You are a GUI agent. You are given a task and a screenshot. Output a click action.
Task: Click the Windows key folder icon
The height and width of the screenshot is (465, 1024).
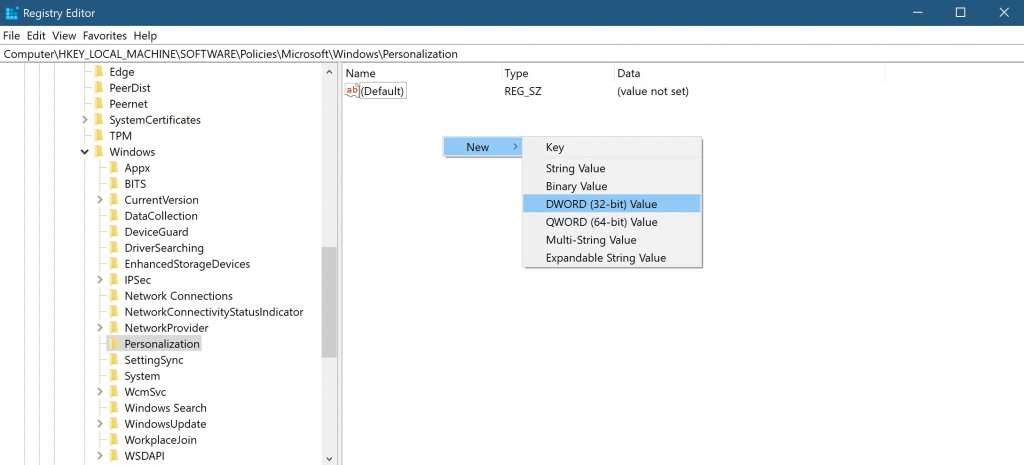coord(99,152)
